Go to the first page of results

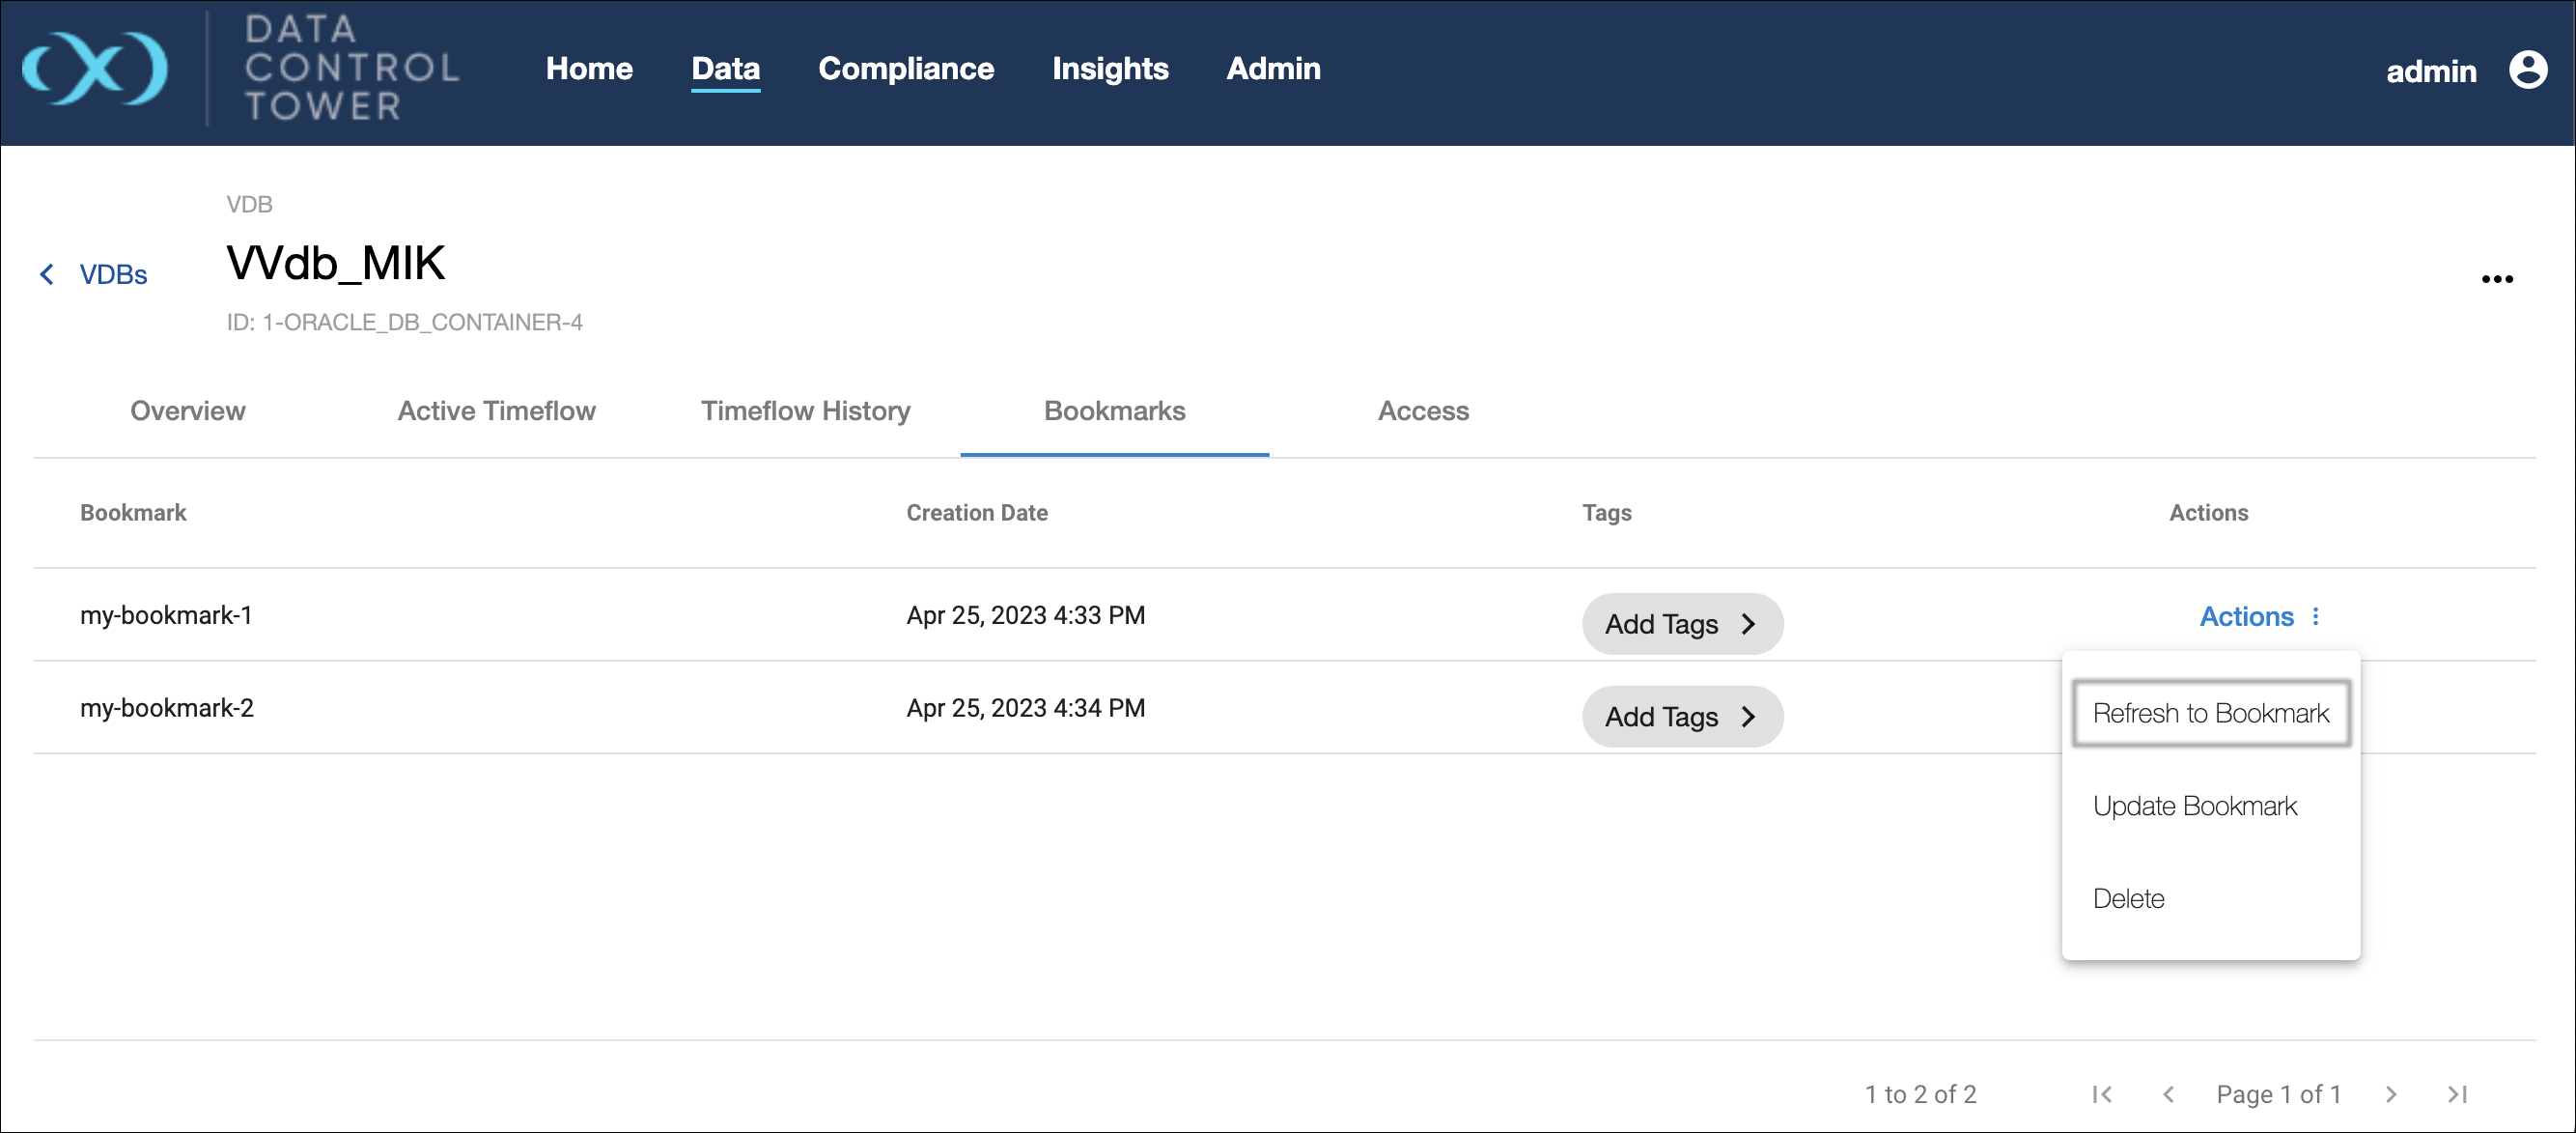pyautogui.click(x=2101, y=1094)
